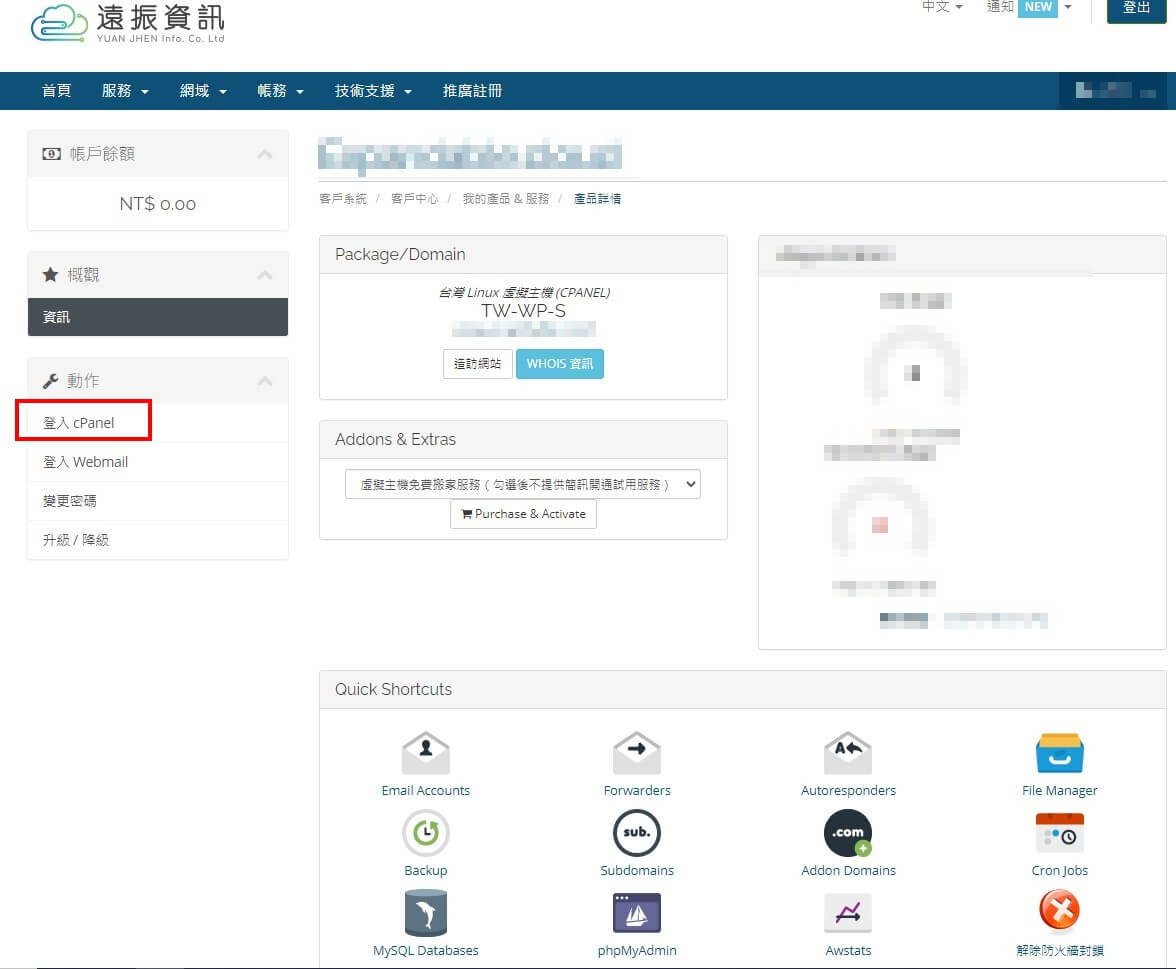Click the wrench icon beside 動作
1176x969 pixels.
tap(50, 381)
